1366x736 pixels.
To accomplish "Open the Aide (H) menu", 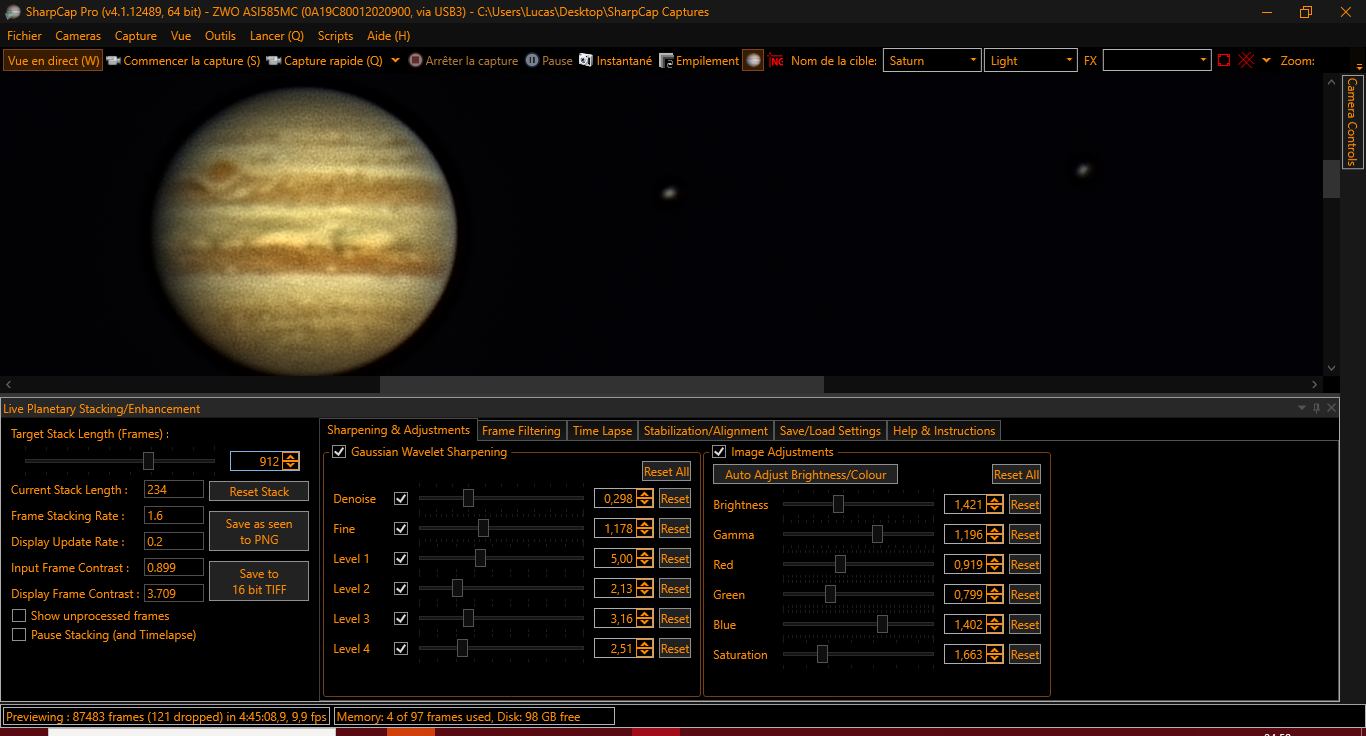I will click(x=389, y=36).
